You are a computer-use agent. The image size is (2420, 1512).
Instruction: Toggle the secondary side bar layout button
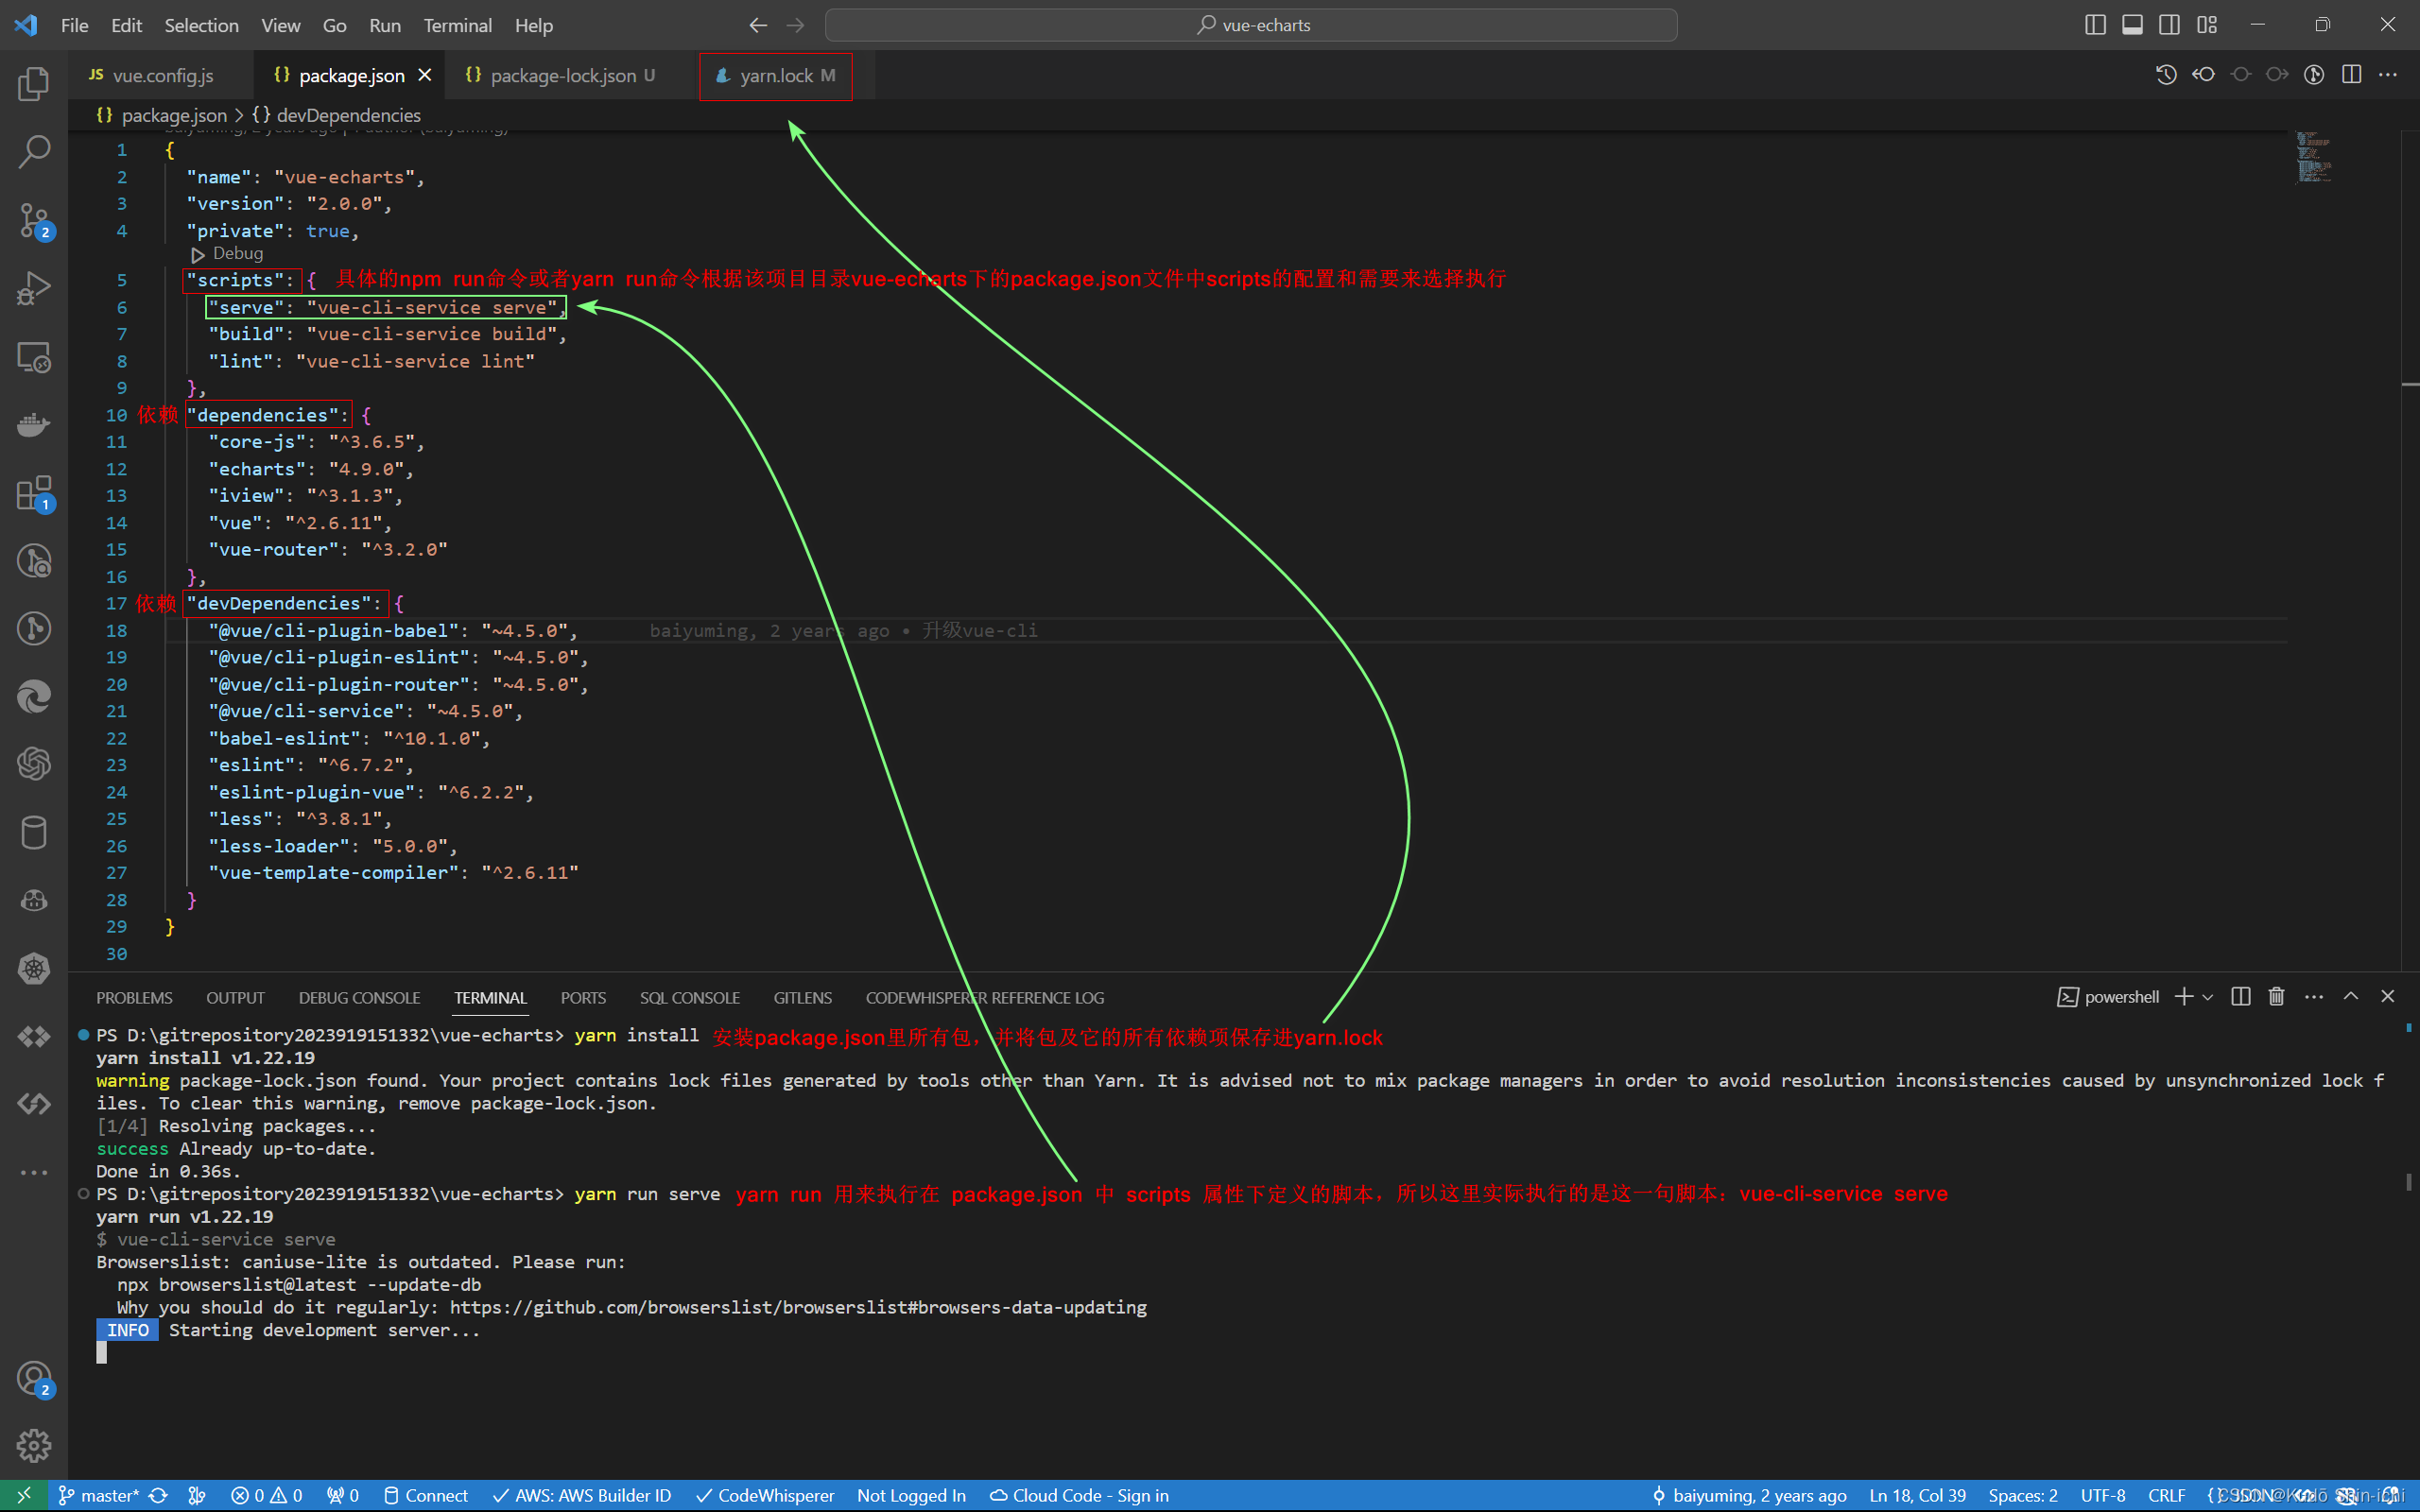pos(2169,25)
